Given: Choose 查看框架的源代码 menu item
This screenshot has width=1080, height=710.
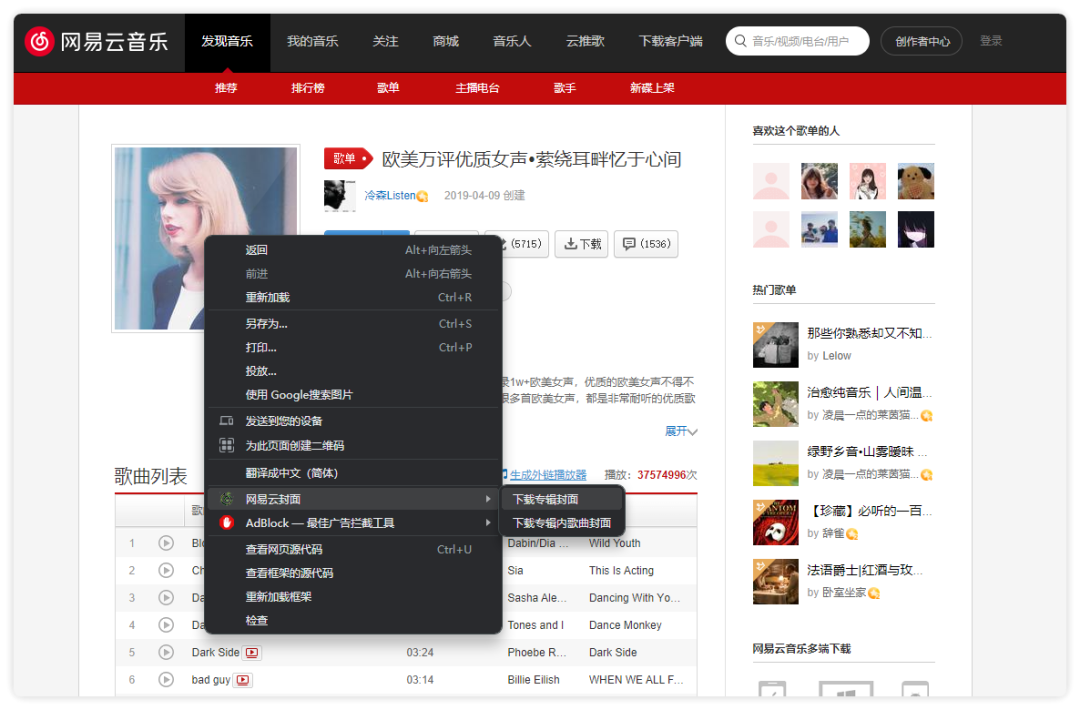Looking at the screenshot, I should [353, 573].
